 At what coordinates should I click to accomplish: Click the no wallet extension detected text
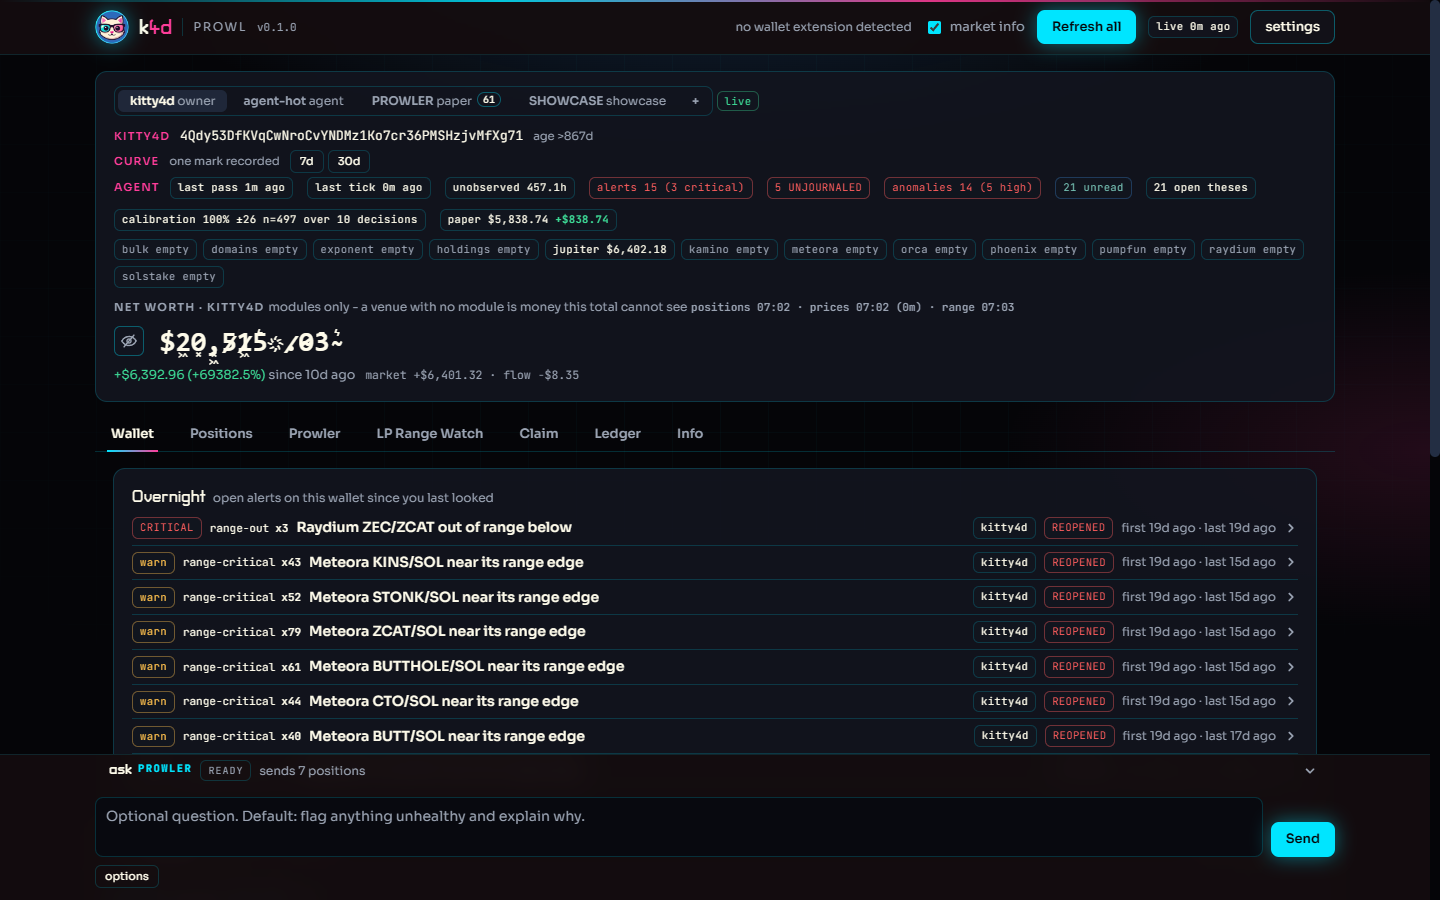click(823, 27)
